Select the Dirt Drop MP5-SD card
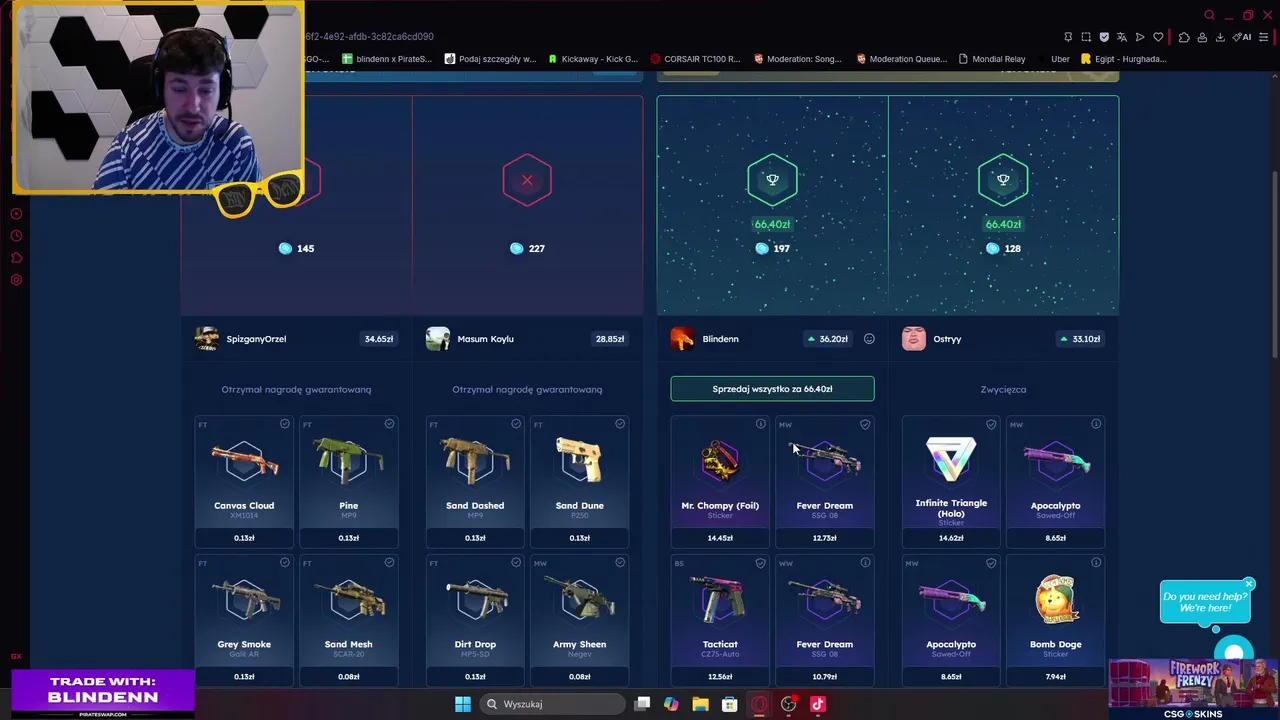Screen dimensions: 1280x720 pos(475,620)
